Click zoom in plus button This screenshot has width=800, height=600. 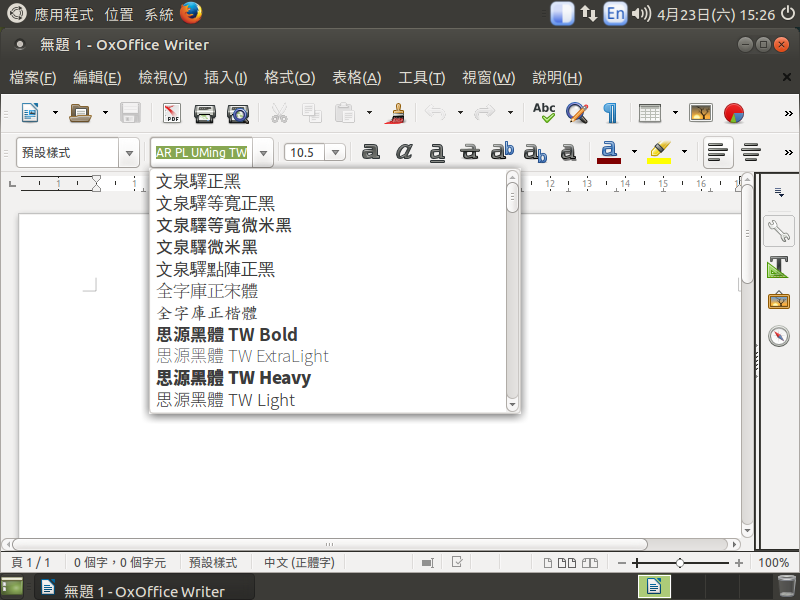[739, 563]
